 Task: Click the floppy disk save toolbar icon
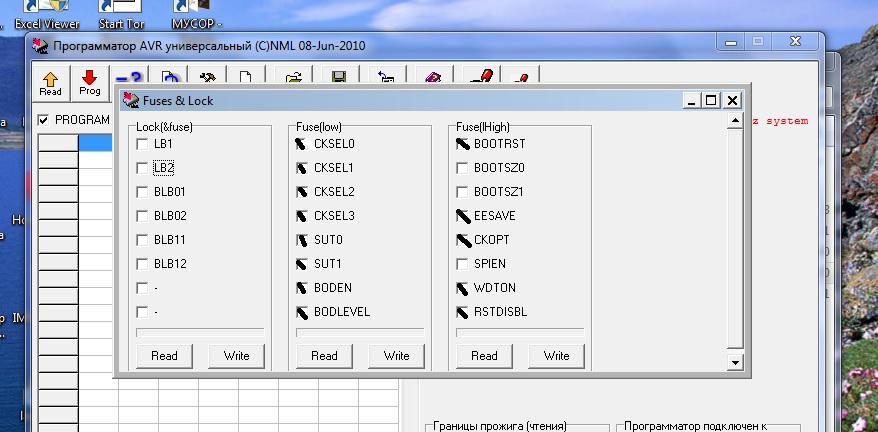(339, 78)
